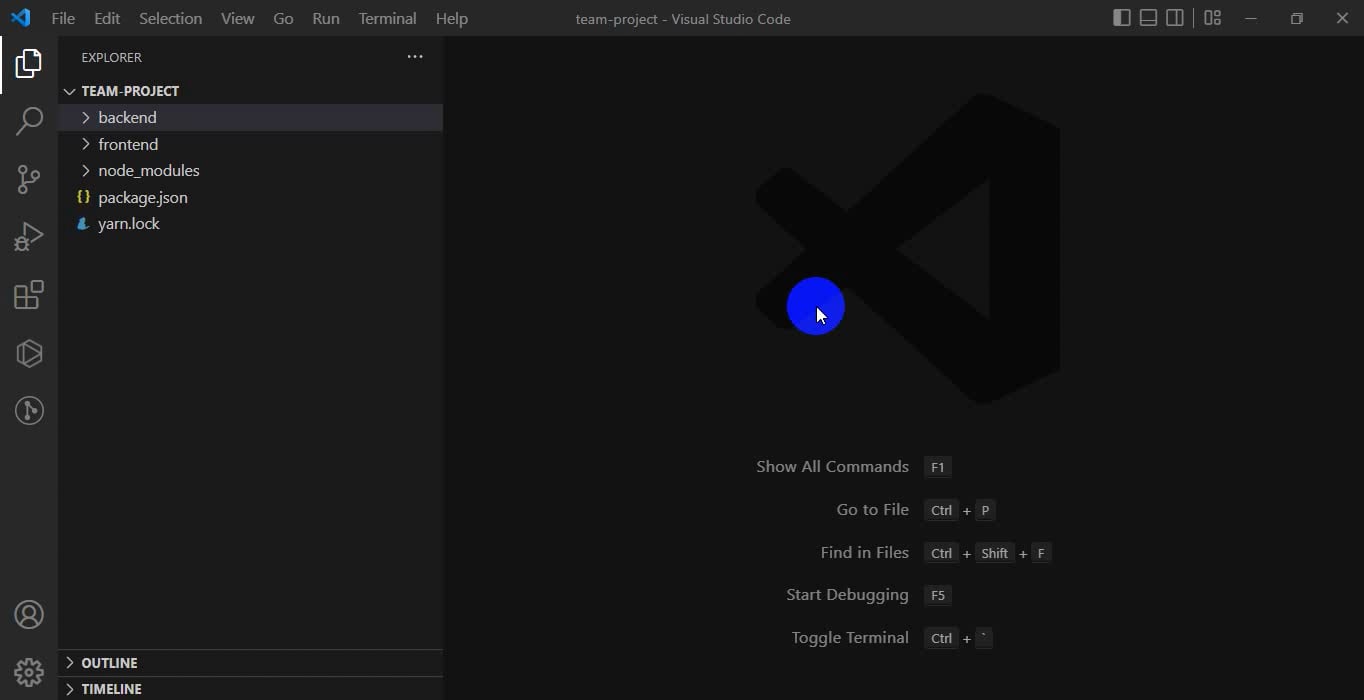
Task: Click the yarn.lock file icon
Action: 83,224
